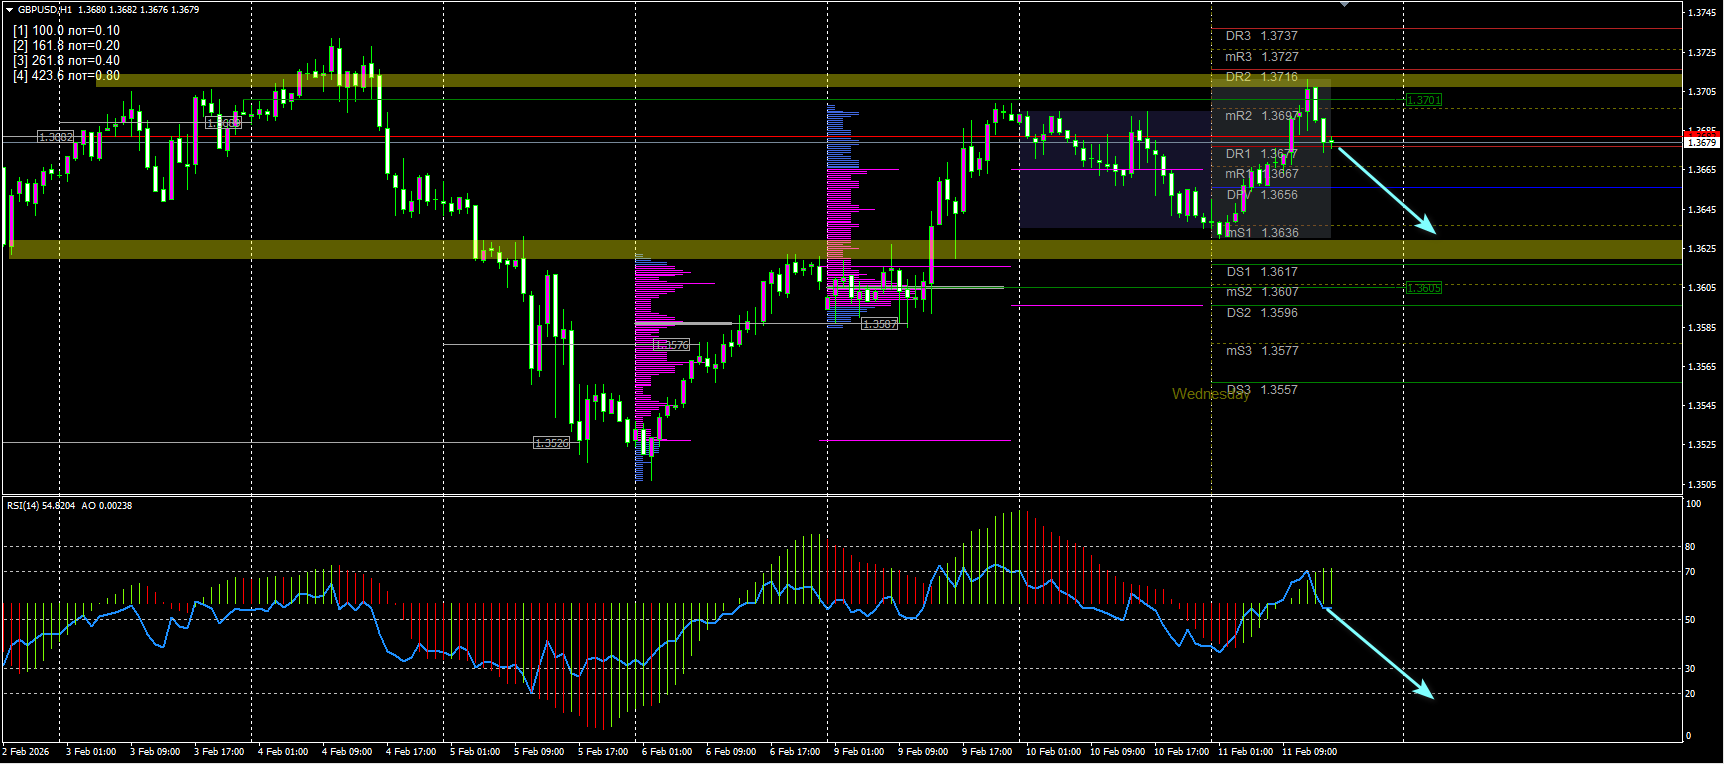Select the '[3] 261.8 лот=0.40' legend line
The height and width of the screenshot is (764, 1725).
[66, 61]
